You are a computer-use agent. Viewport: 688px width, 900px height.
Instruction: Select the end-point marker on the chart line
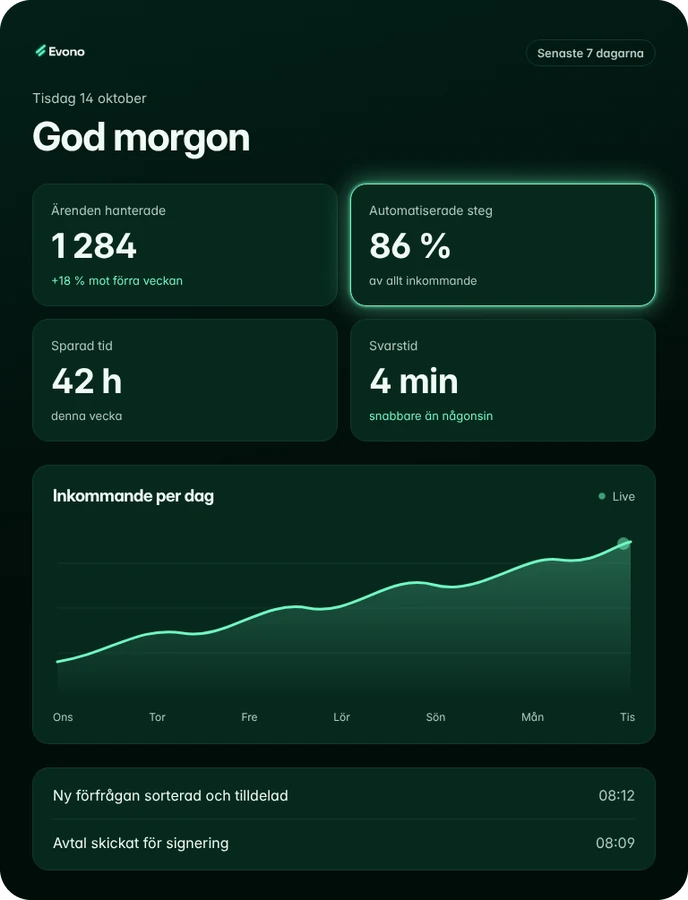(623, 543)
